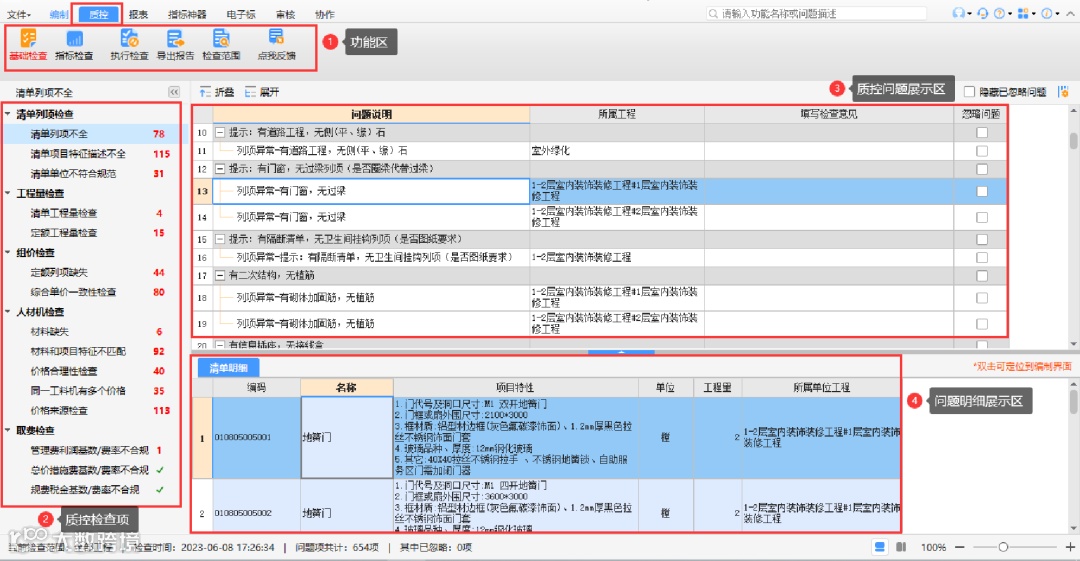Open 检查范围 check scope tool
The width and height of the screenshot is (1080, 561).
point(221,45)
